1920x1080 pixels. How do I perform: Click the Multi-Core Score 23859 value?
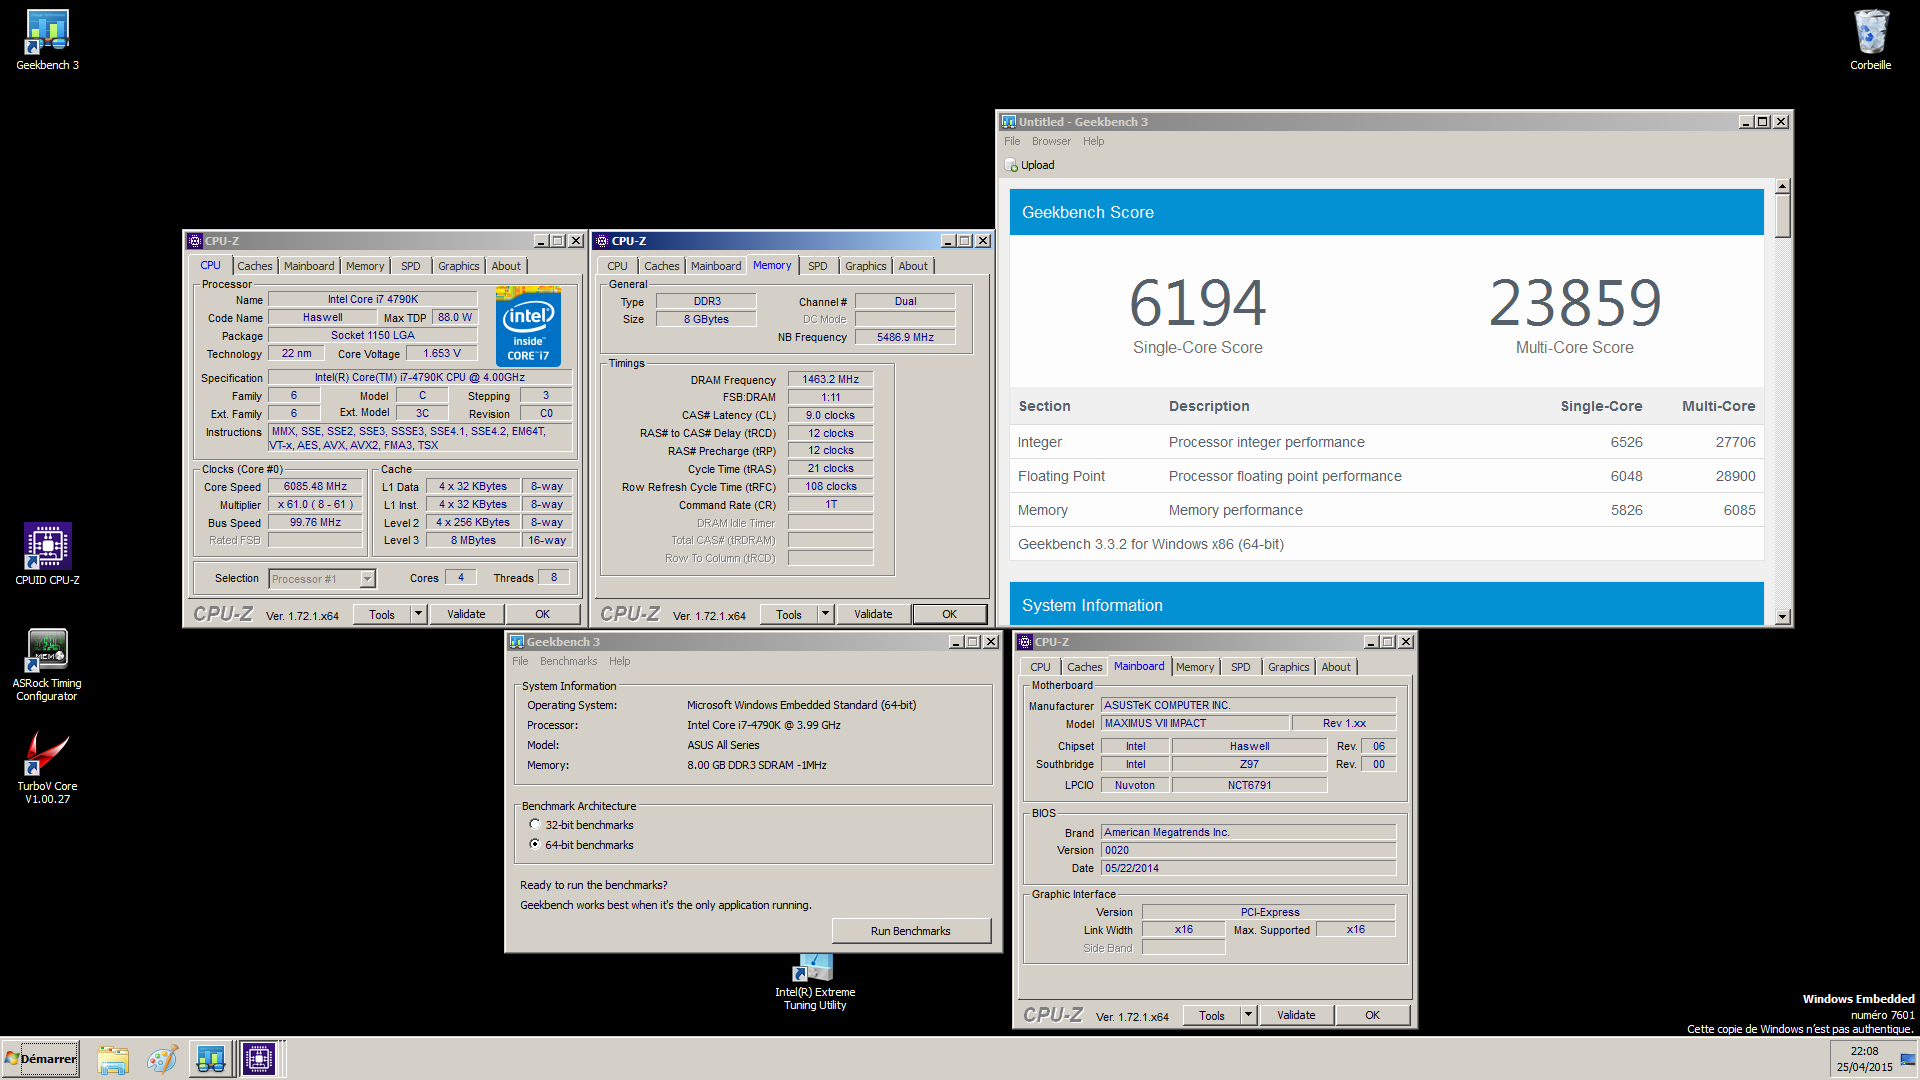(1575, 303)
